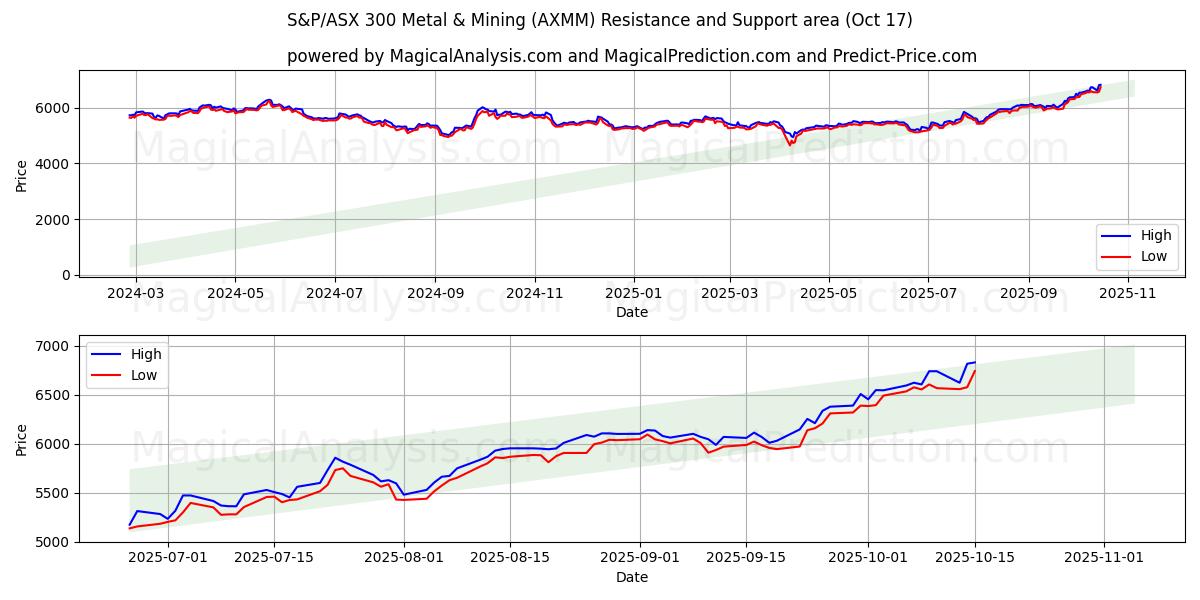Viewport: 1200px width, 600px height.
Task: Click the 5000 tick on bottom y-axis
Action: click(53, 542)
